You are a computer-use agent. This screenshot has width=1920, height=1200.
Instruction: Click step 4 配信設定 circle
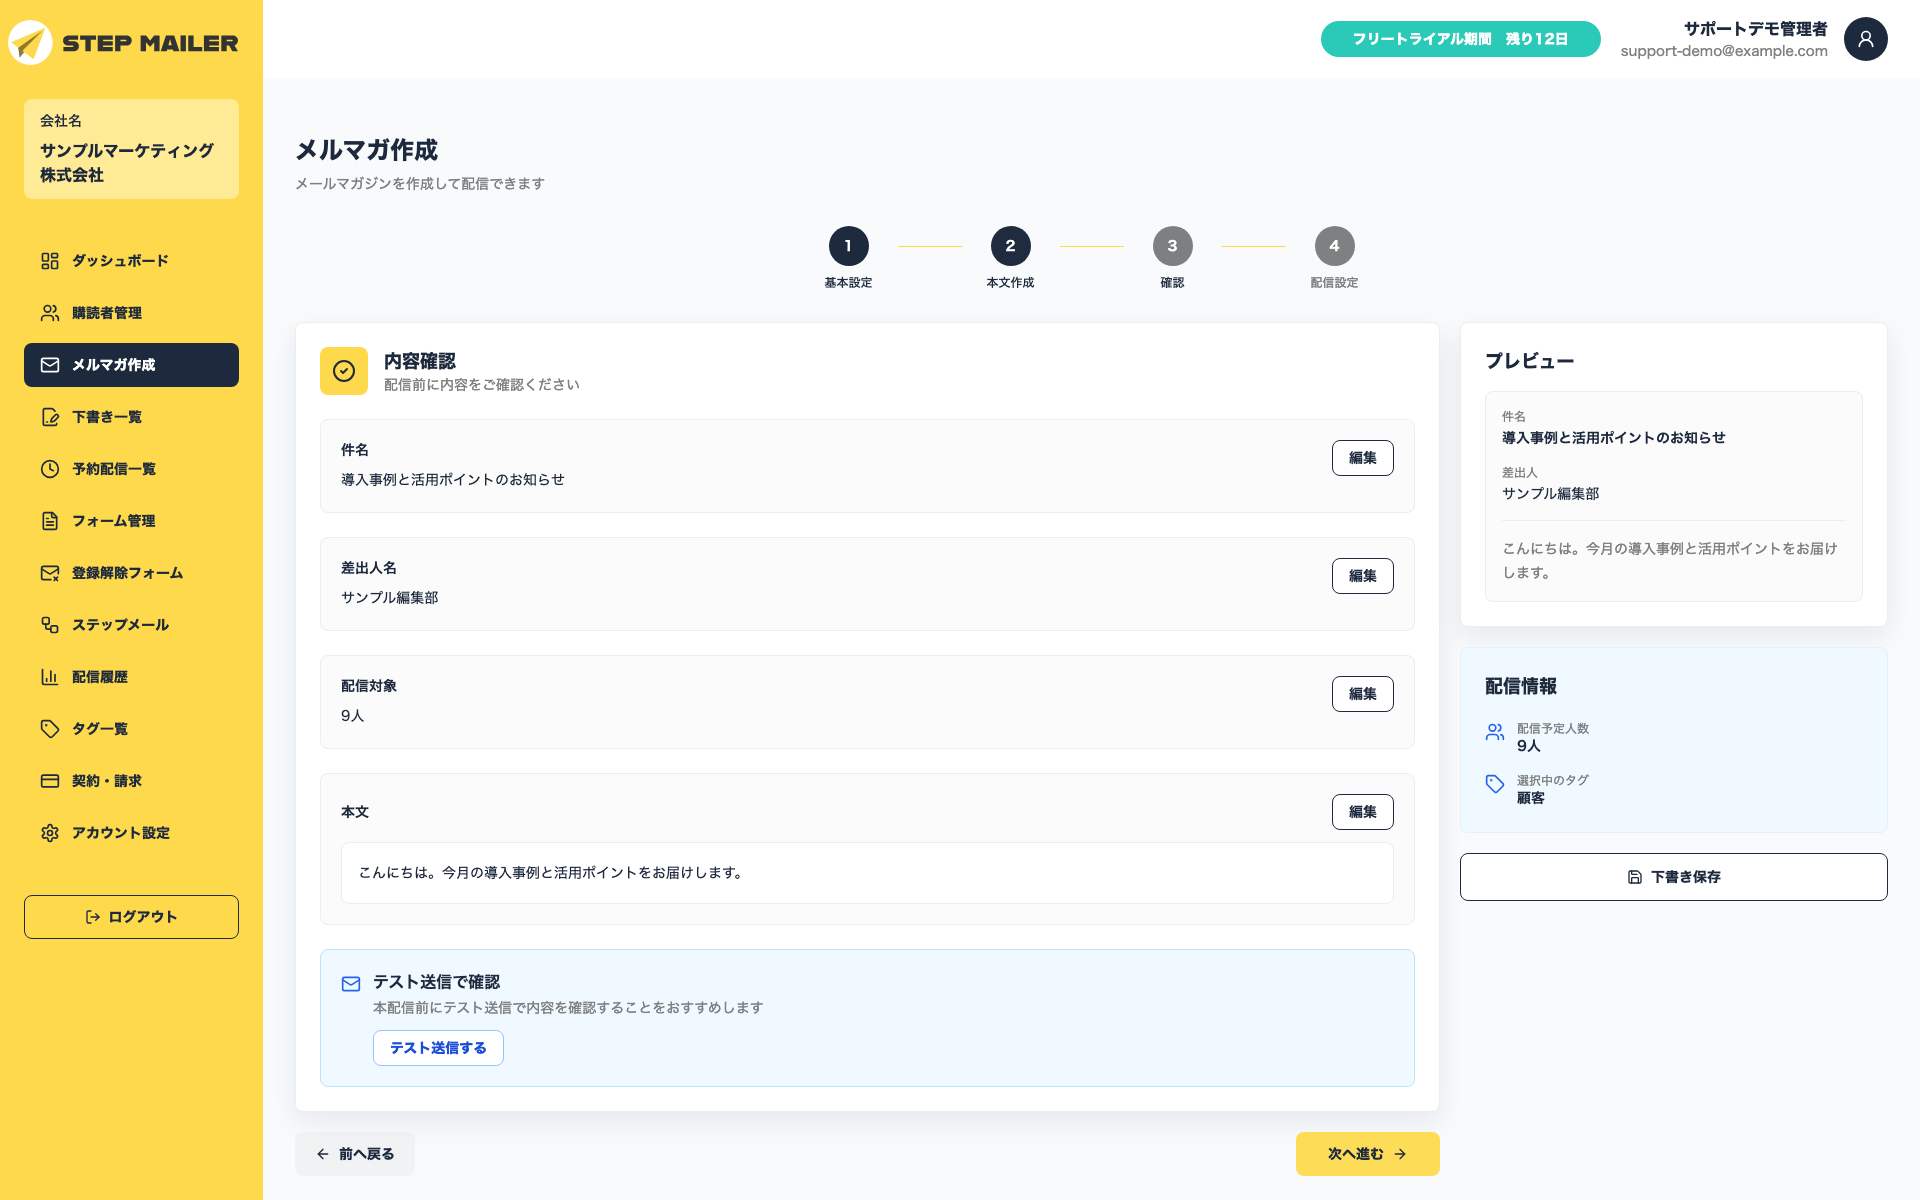pos(1334,246)
